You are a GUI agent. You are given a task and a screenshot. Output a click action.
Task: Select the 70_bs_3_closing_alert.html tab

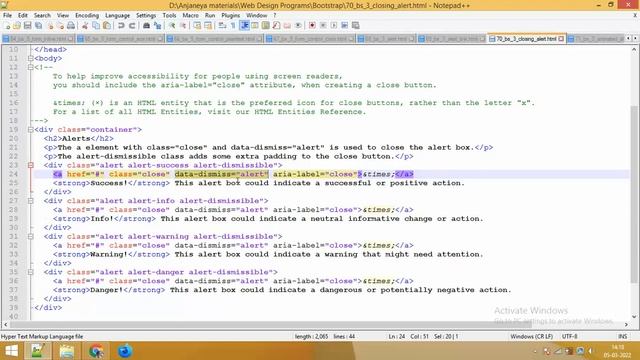(x=526, y=39)
